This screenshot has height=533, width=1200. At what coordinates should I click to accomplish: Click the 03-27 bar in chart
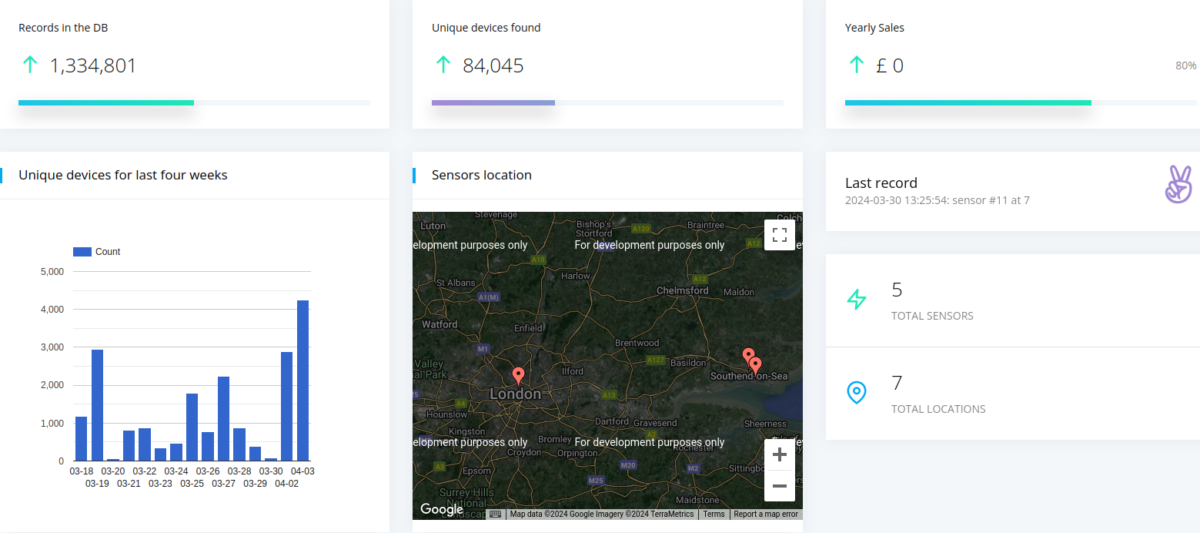tap(224, 419)
